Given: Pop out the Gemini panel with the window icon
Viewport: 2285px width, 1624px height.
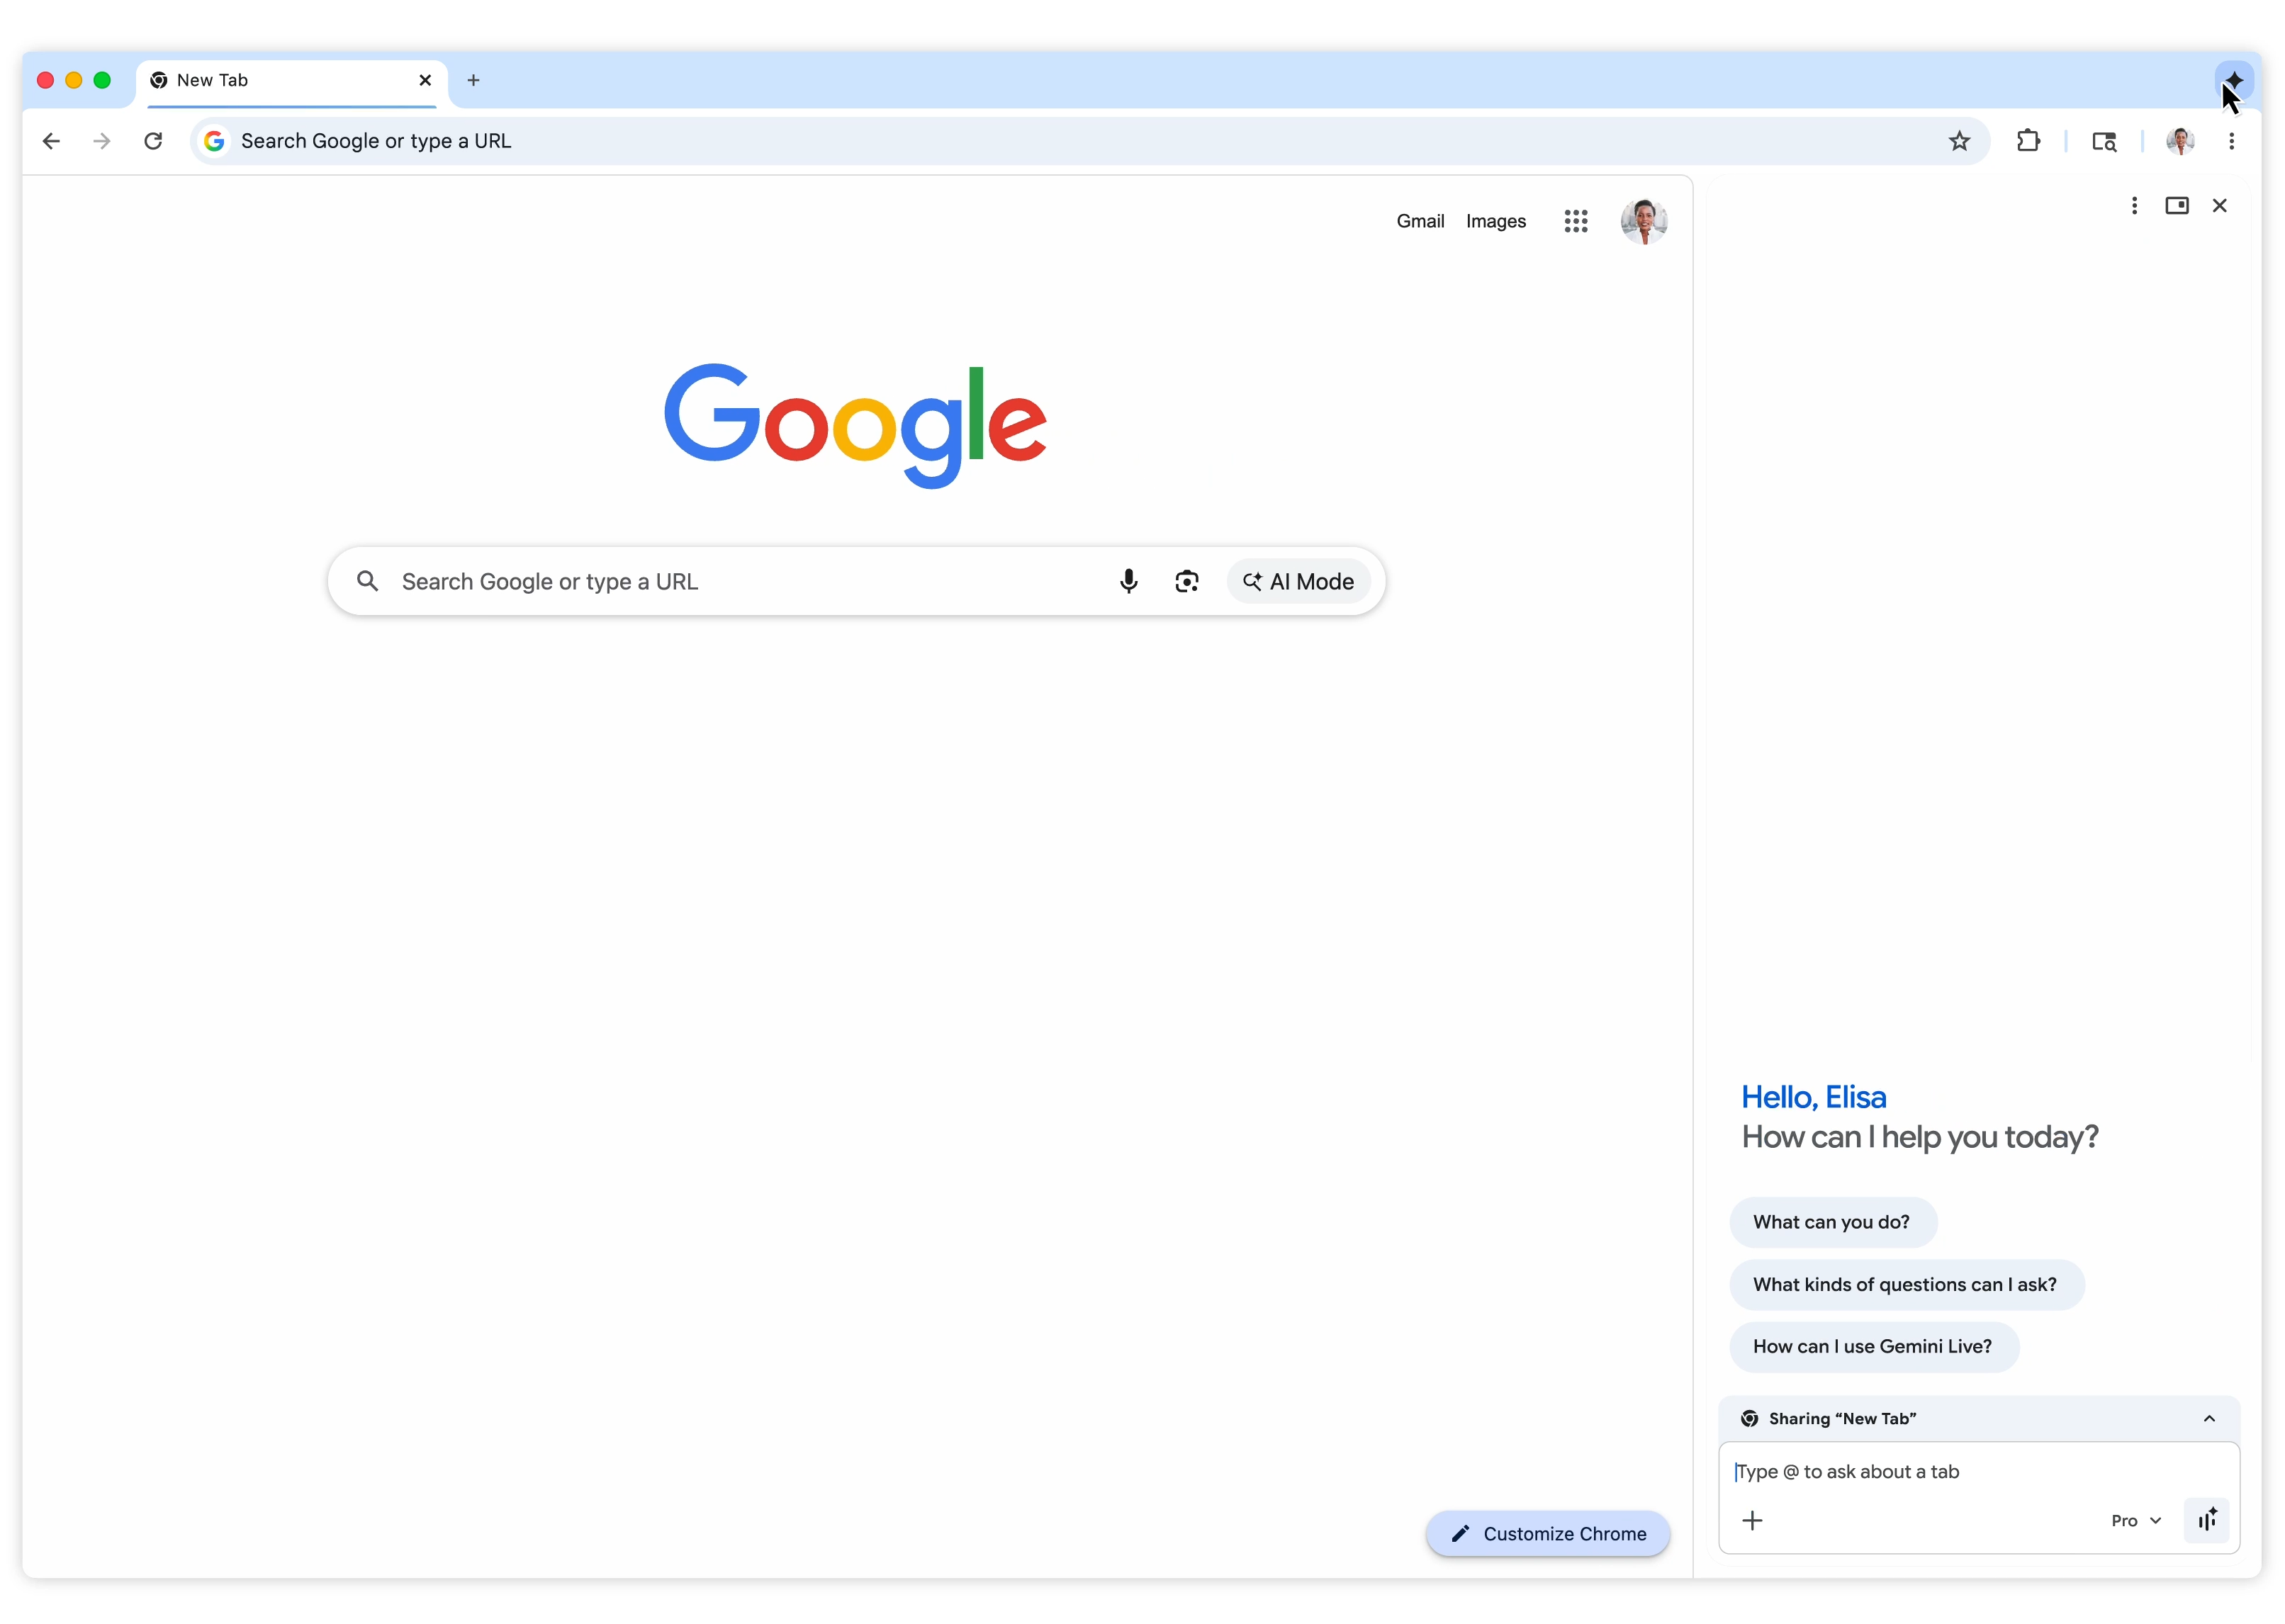Looking at the screenshot, I should (2178, 205).
